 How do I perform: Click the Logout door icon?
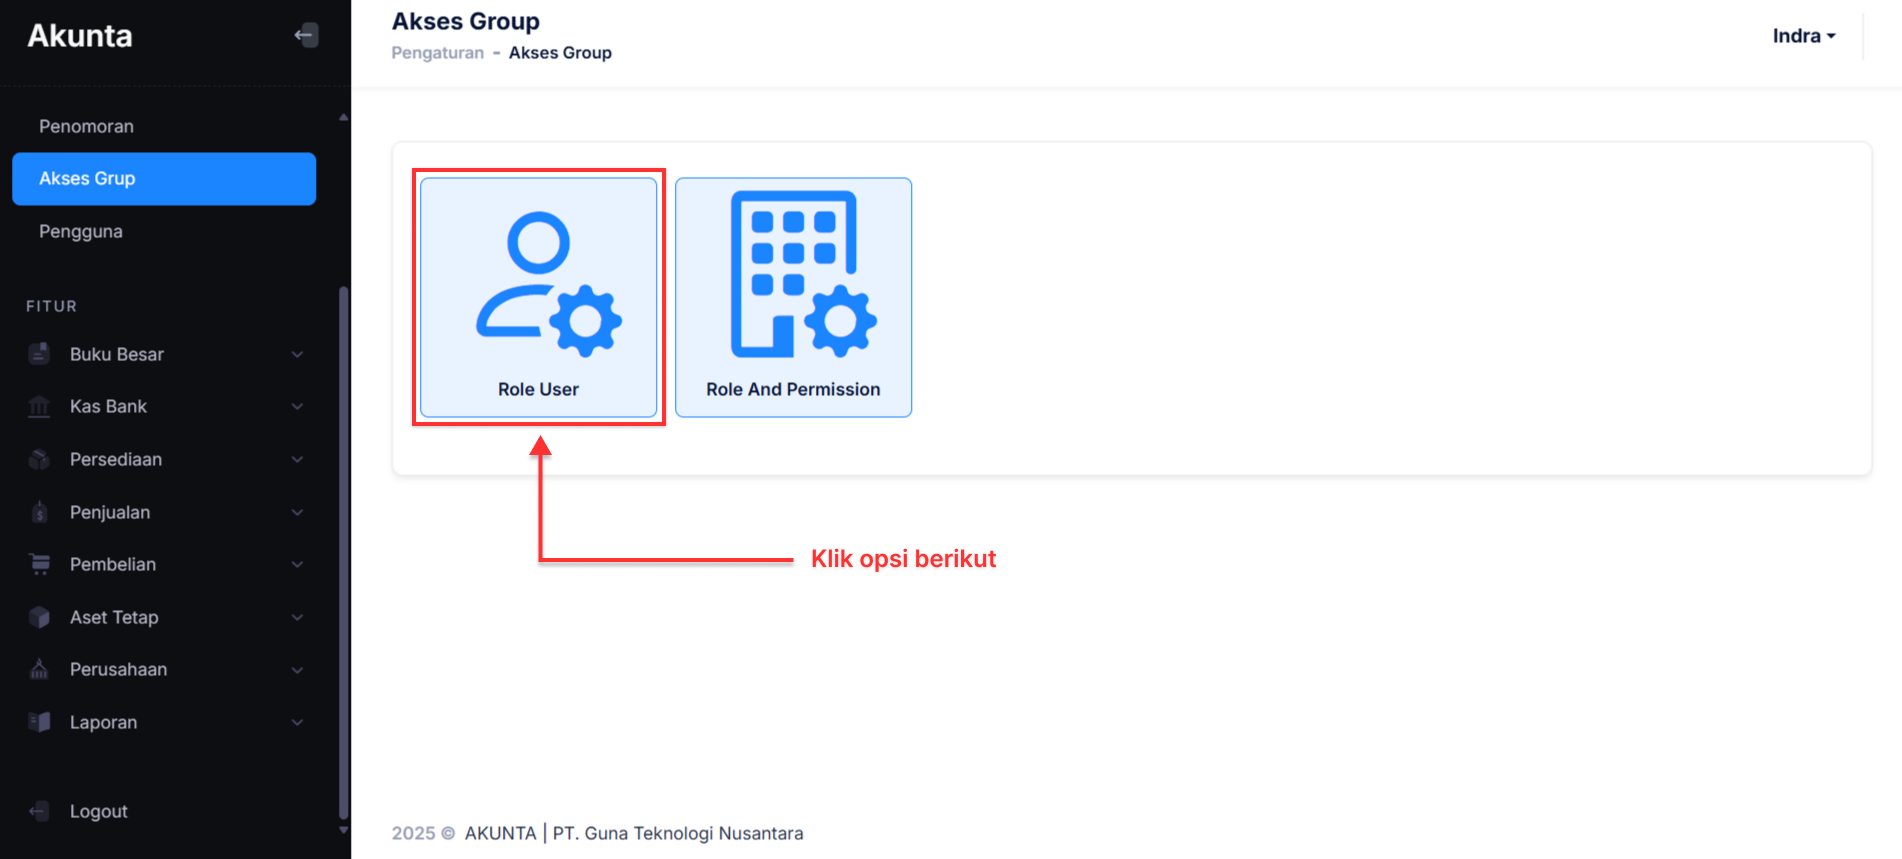tap(39, 811)
